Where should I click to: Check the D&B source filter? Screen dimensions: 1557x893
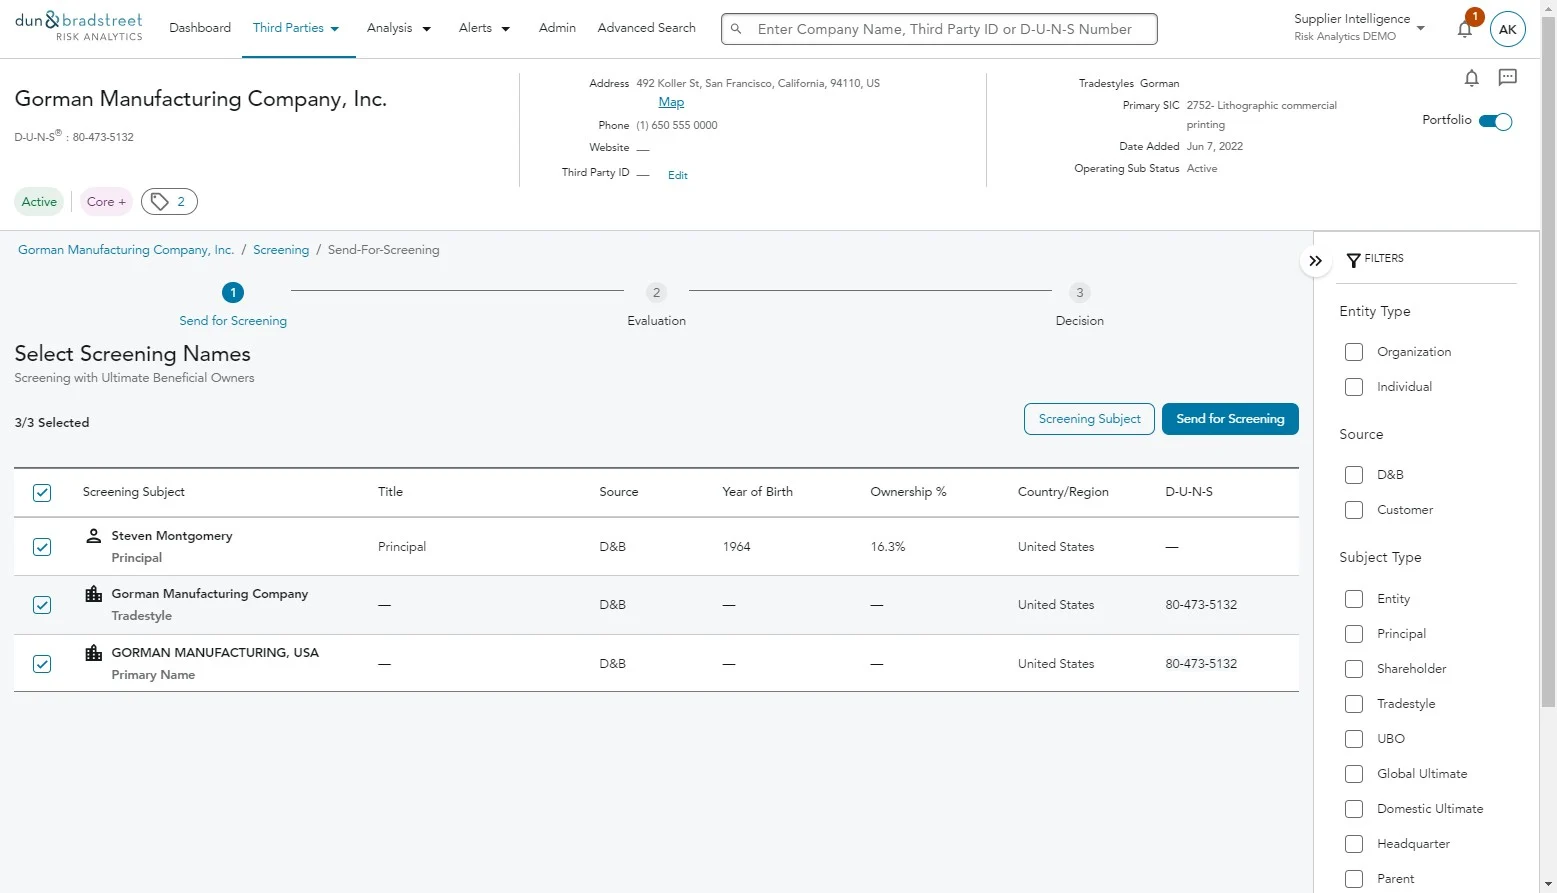coord(1354,475)
